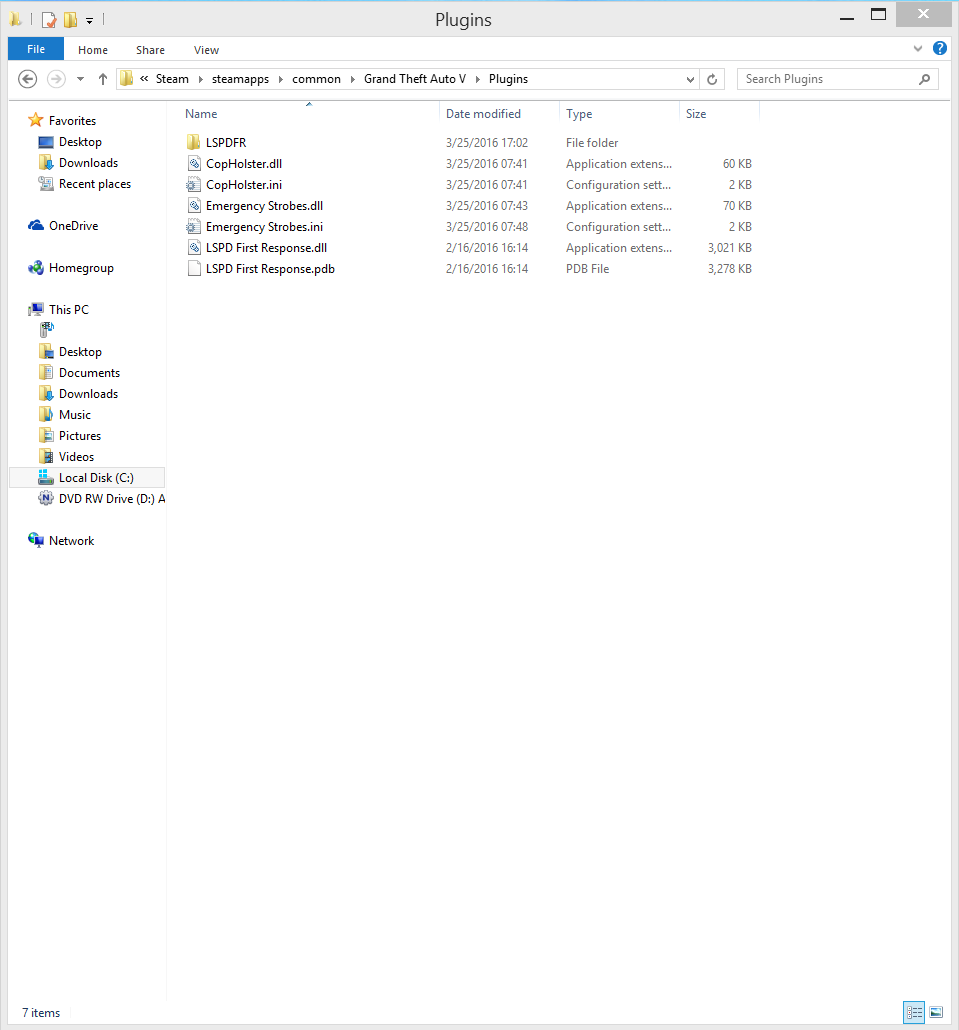The width and height of the screenshot is (959, 1030).
Task: Switch to Large icons view
Action: [x=937, y=1012]
